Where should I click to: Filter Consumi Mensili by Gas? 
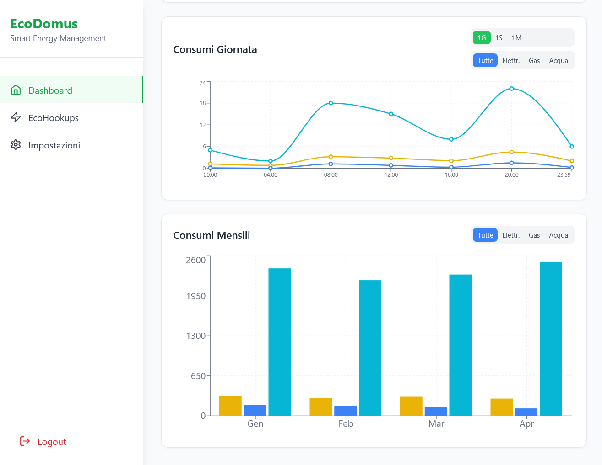534,235
